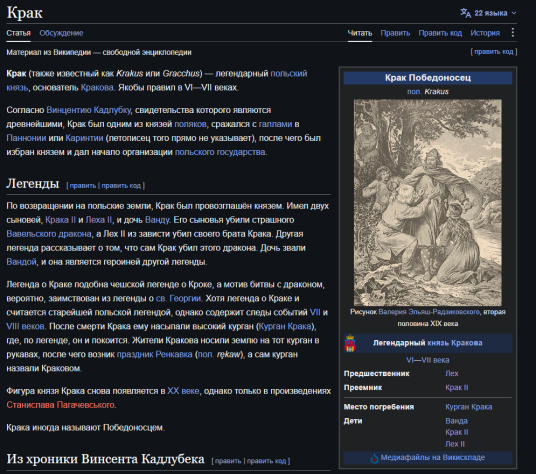
Task: Open the 22 languages translate icon
Action: click(465, 13)
